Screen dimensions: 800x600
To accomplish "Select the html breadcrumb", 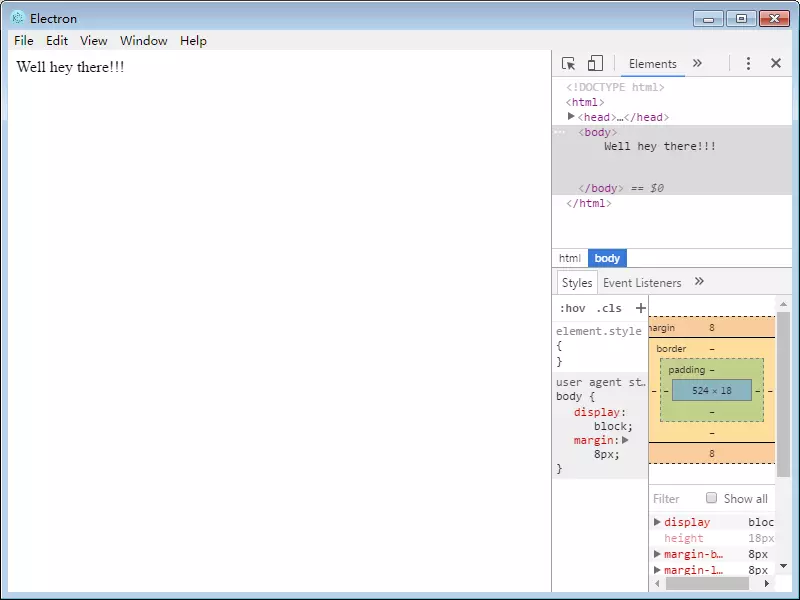I will tap(569, 258).
